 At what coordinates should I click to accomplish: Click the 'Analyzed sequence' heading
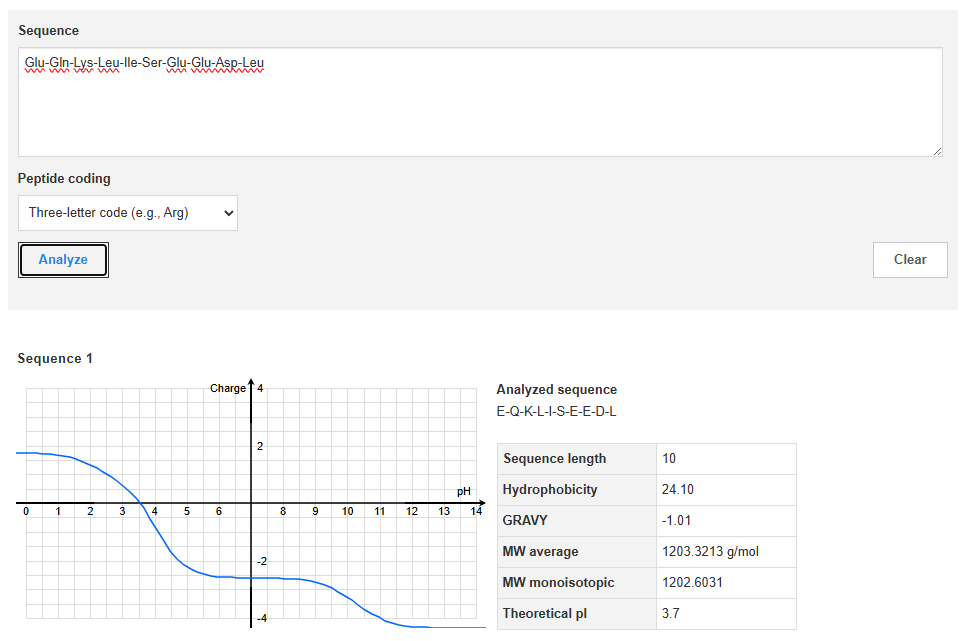tap(556, 390)
